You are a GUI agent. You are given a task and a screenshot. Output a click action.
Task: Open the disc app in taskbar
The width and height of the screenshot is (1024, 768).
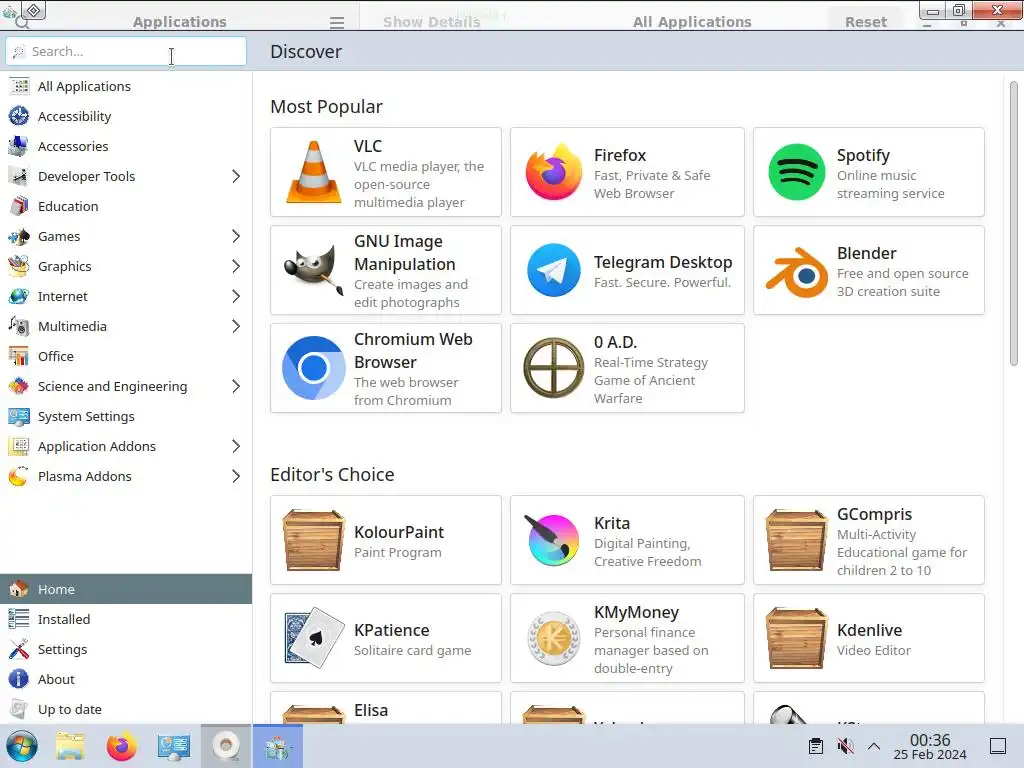click(226, 746)
